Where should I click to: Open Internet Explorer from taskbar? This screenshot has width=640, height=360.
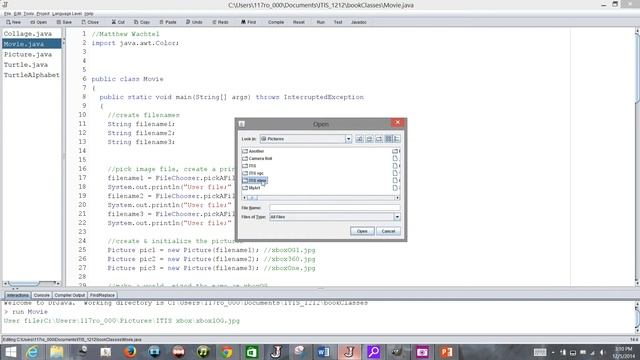coord(32,352)
